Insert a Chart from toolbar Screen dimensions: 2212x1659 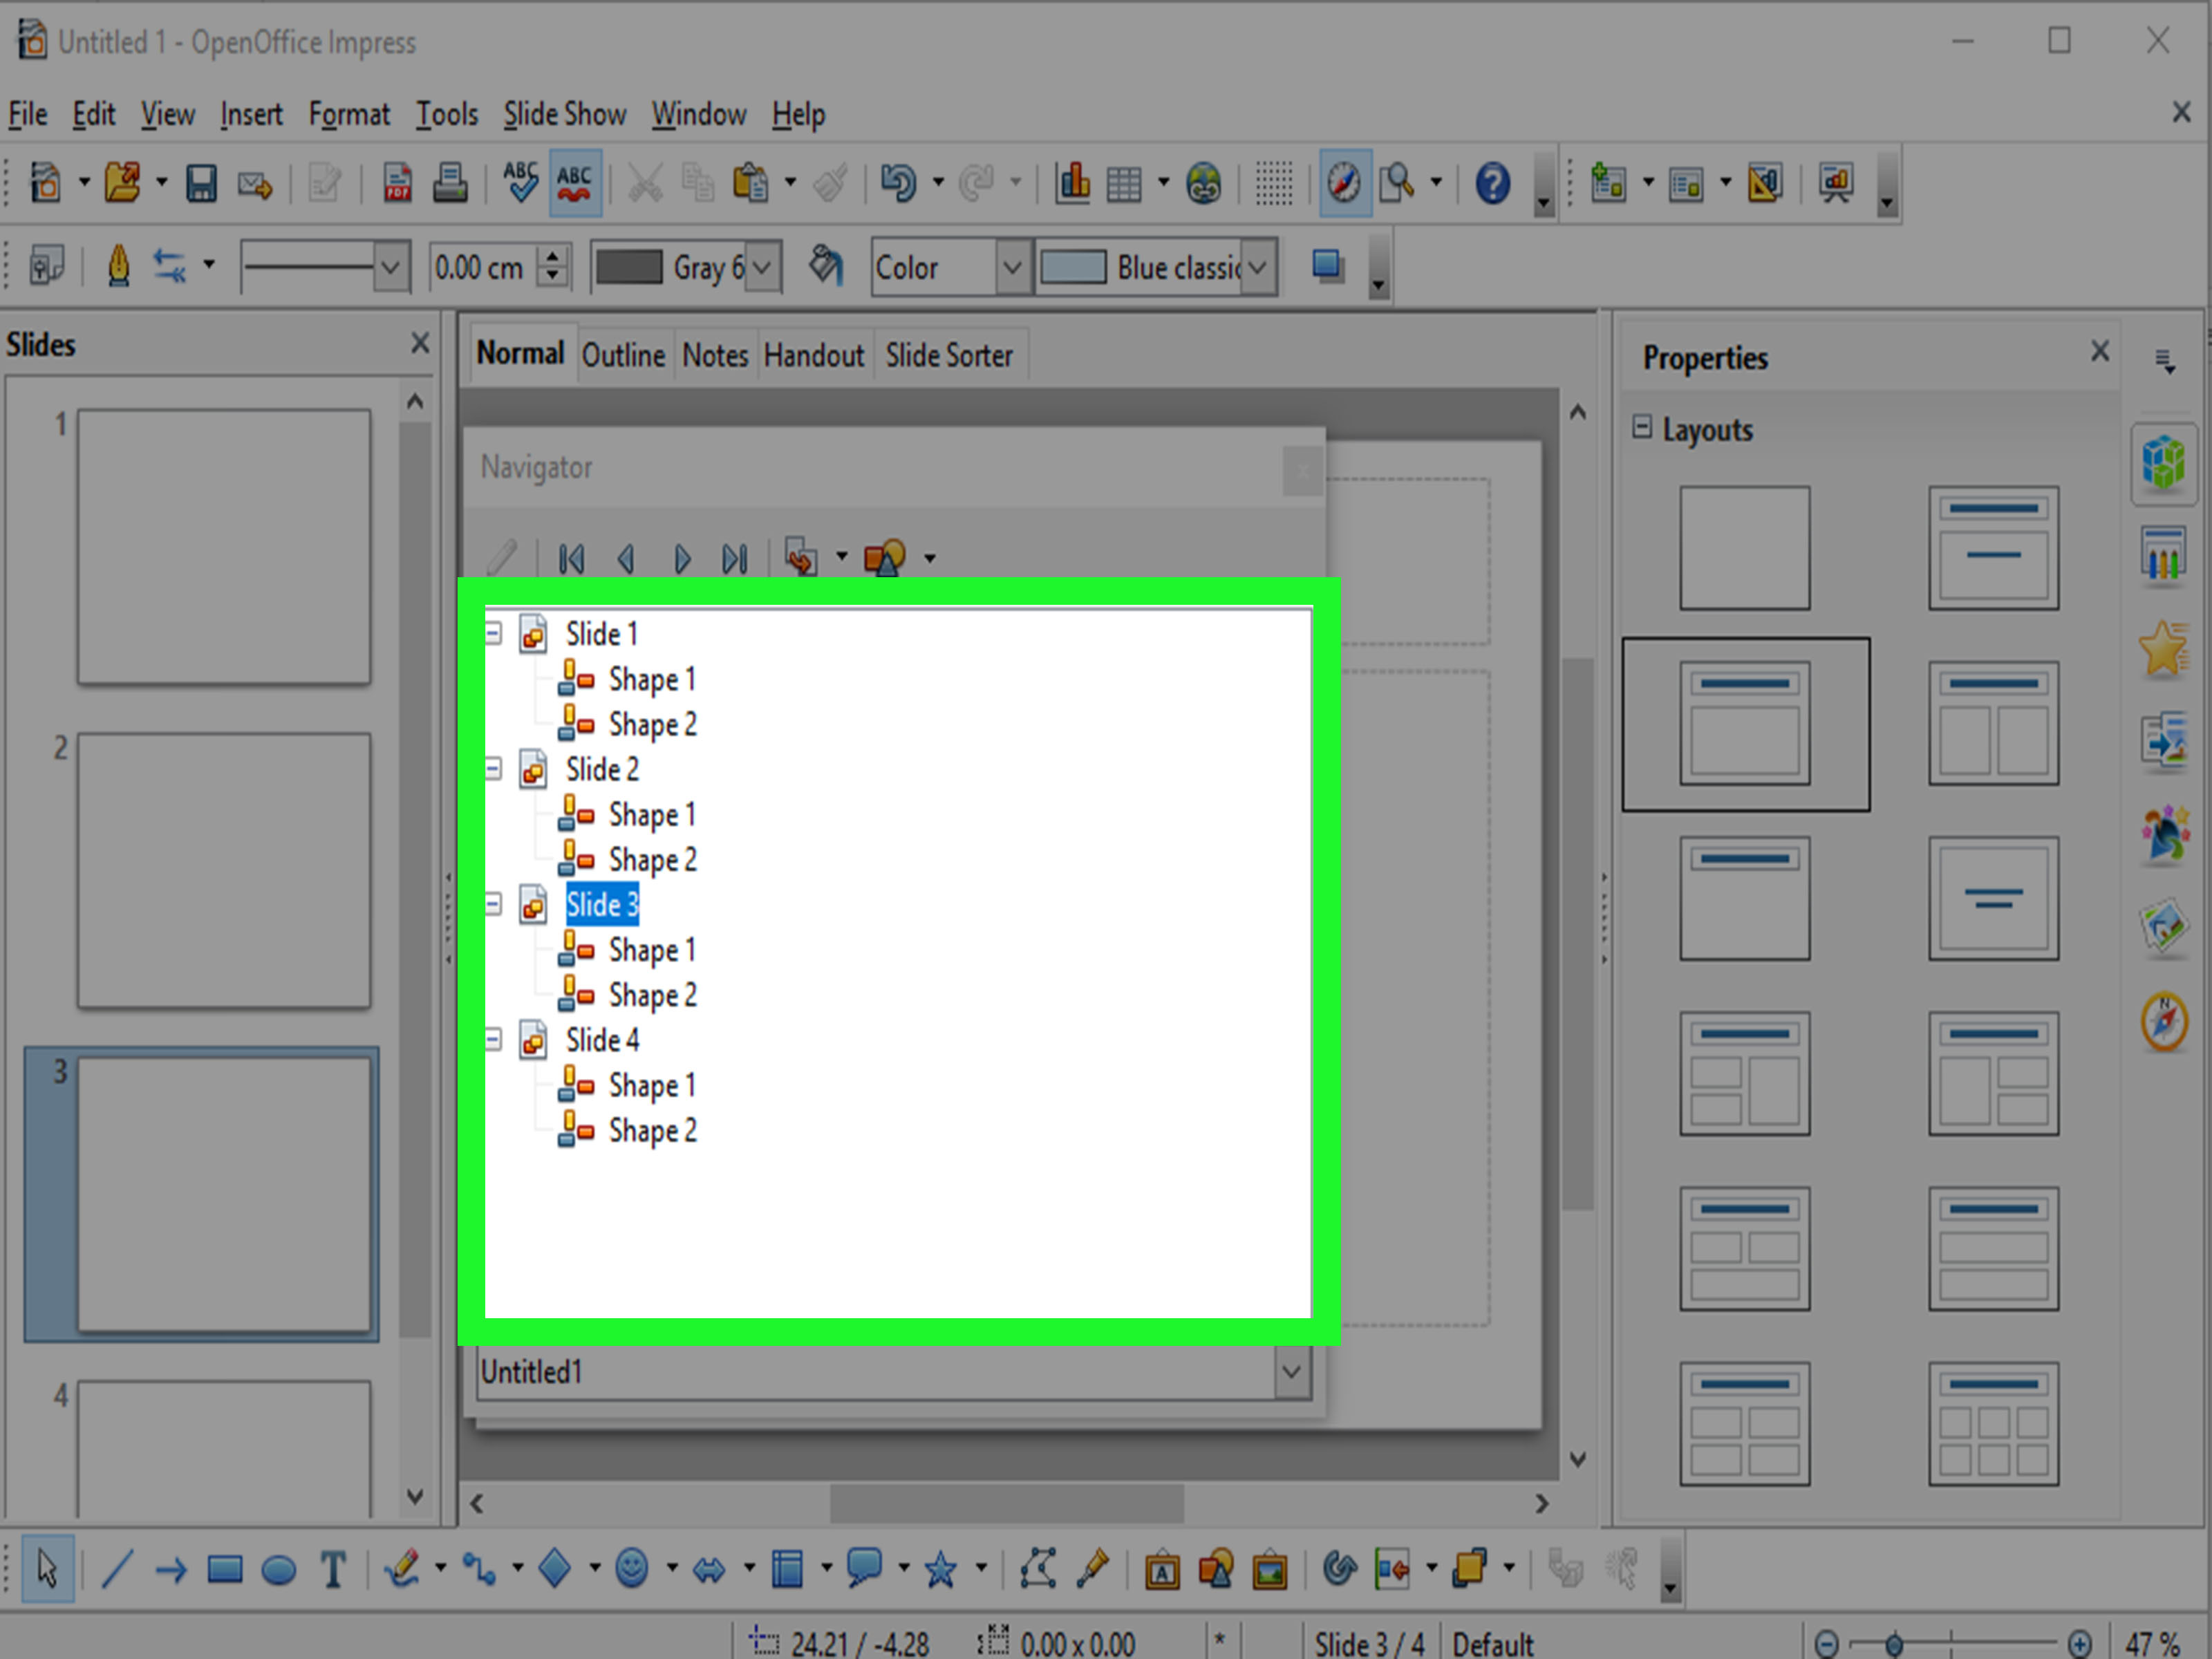[1072, 183]
